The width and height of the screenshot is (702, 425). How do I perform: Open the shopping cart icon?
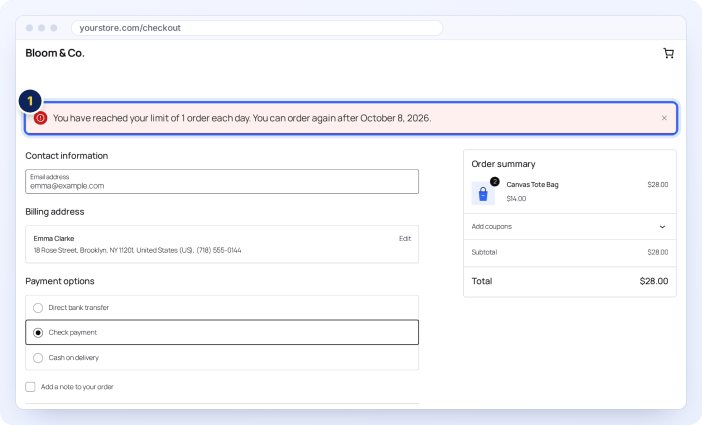coord(668,53)
